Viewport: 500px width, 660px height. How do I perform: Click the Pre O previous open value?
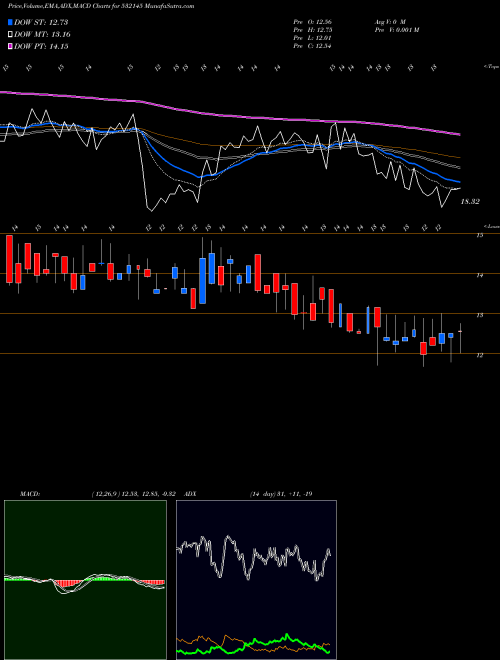(x=312, y=21)
